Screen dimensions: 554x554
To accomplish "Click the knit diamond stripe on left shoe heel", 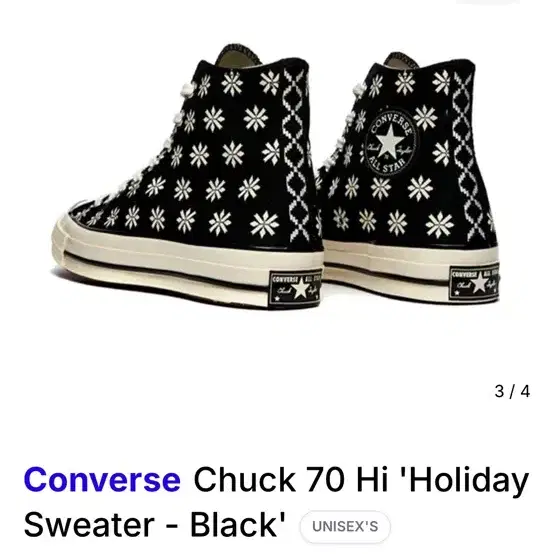I will (294, 155).
